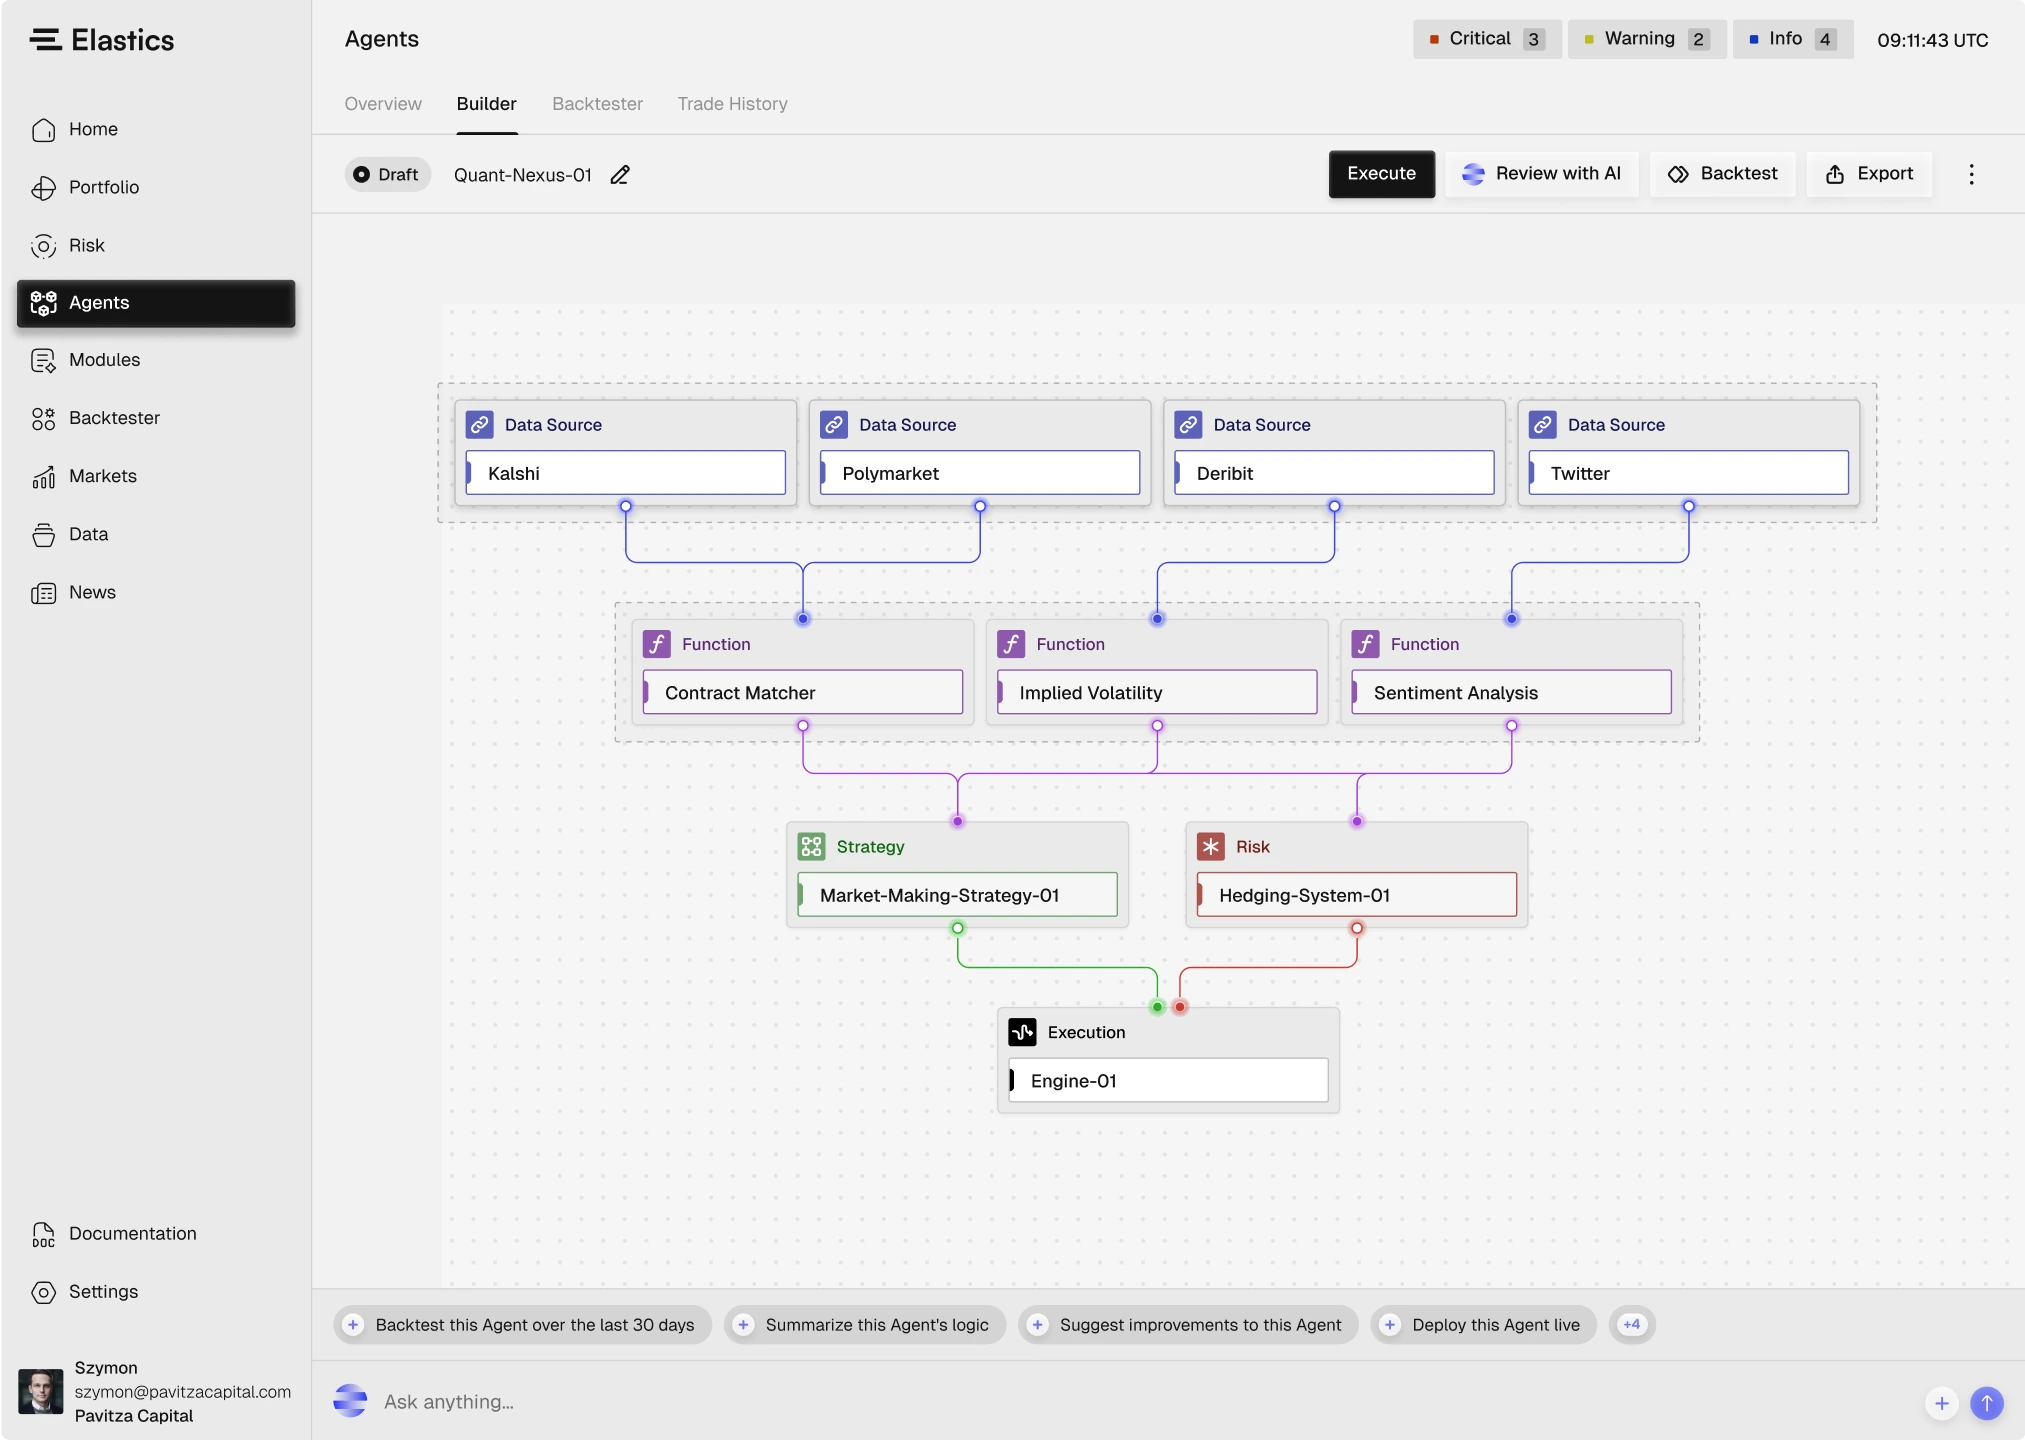
Task: Open the Trade History tab
Action: tap(732, 104)
